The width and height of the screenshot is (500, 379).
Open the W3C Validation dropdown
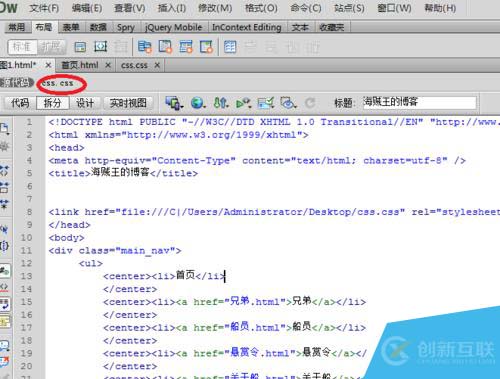[243, 103]
